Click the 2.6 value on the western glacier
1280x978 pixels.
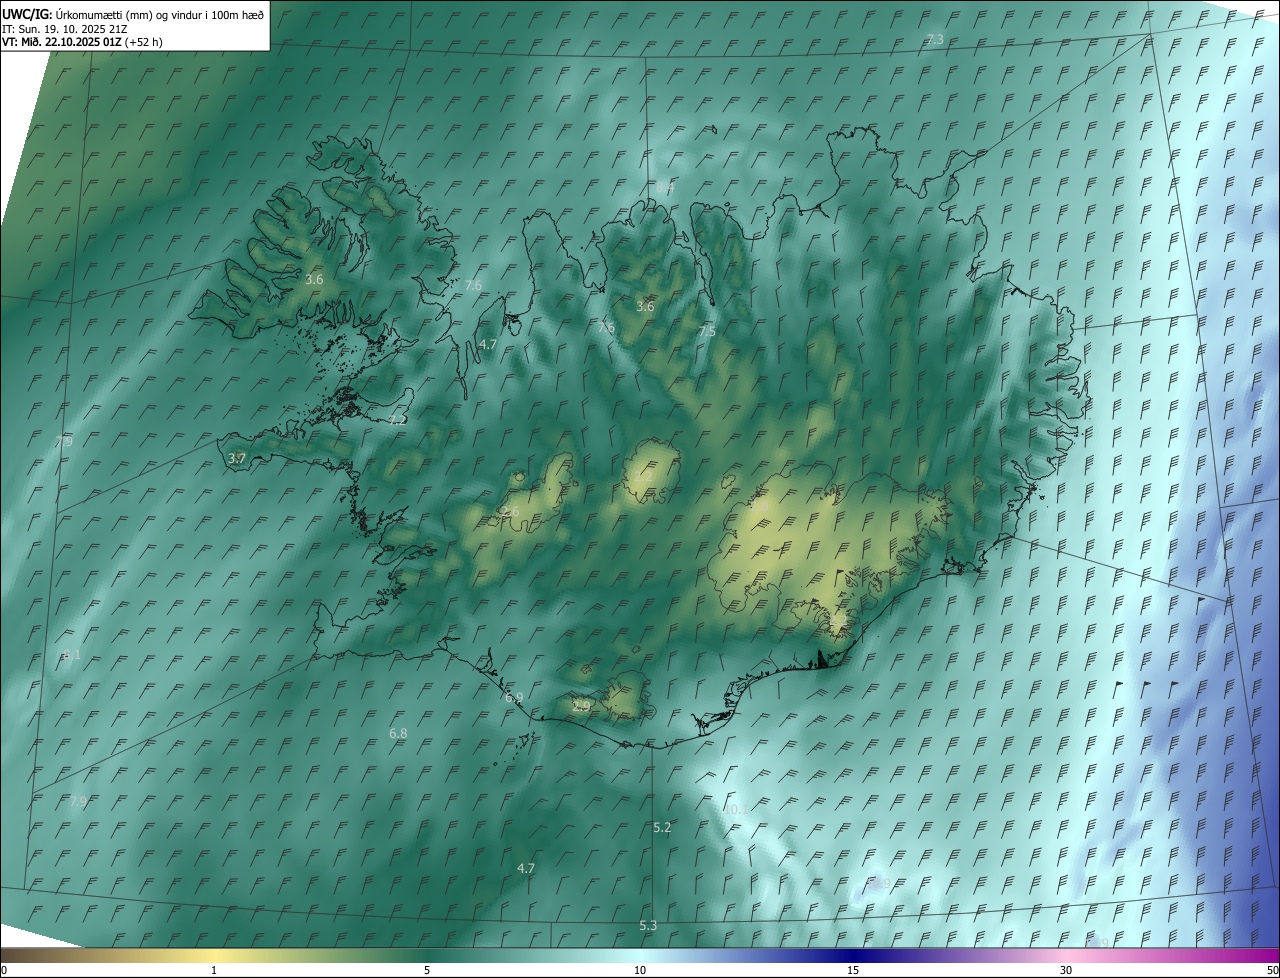[x=510, y=512]
